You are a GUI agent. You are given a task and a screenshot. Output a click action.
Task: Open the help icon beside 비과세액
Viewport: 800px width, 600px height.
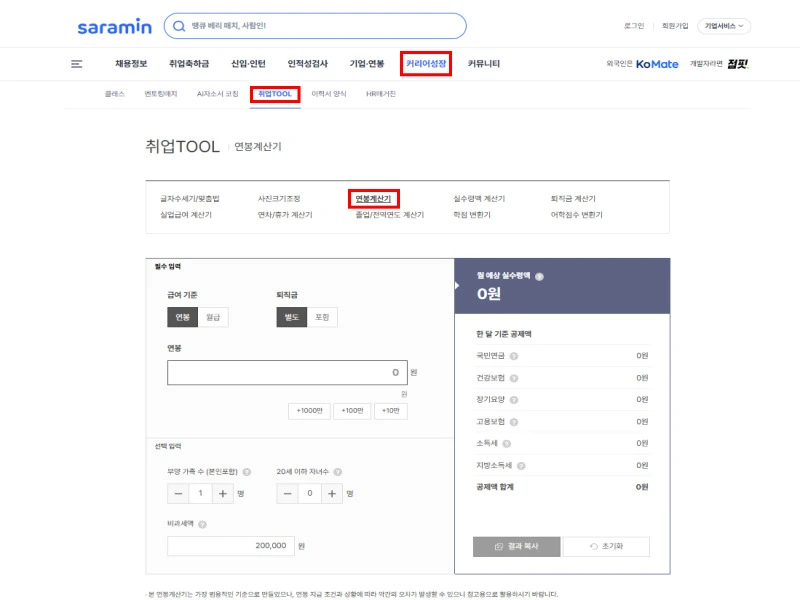pyautogui.click(x=202, y=524)
